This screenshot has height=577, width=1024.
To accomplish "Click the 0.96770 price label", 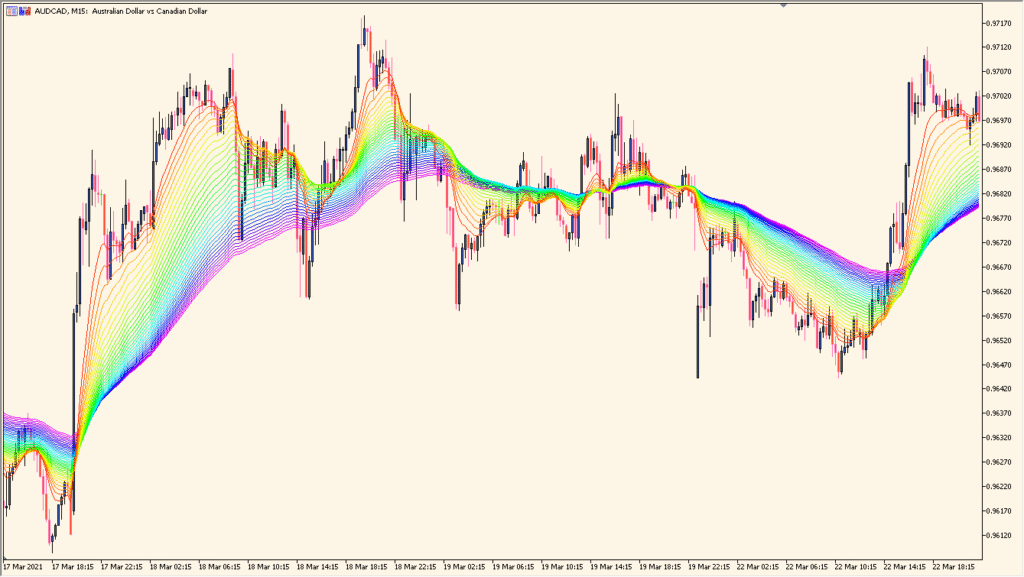I will tap(998, 219).
